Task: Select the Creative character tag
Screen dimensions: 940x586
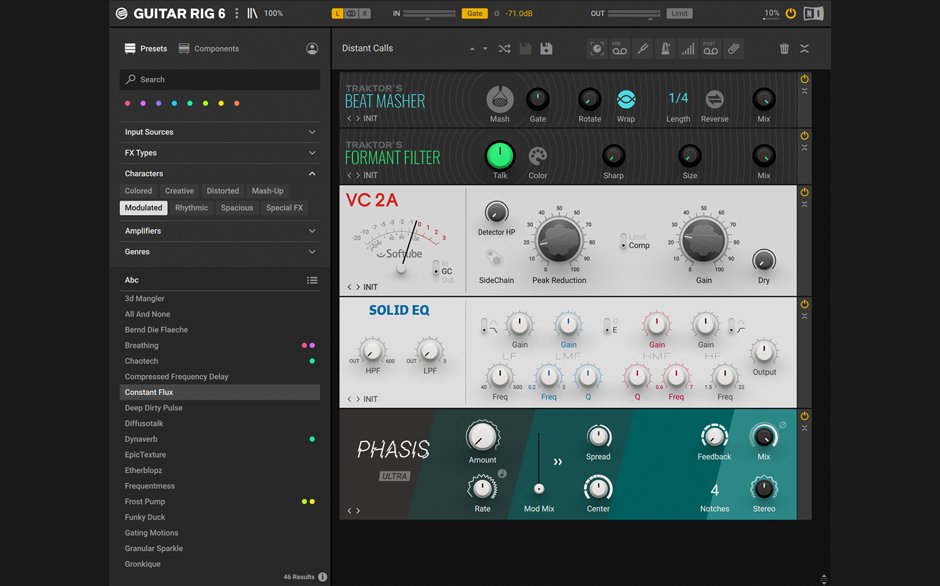Action: tap(179, 191)
